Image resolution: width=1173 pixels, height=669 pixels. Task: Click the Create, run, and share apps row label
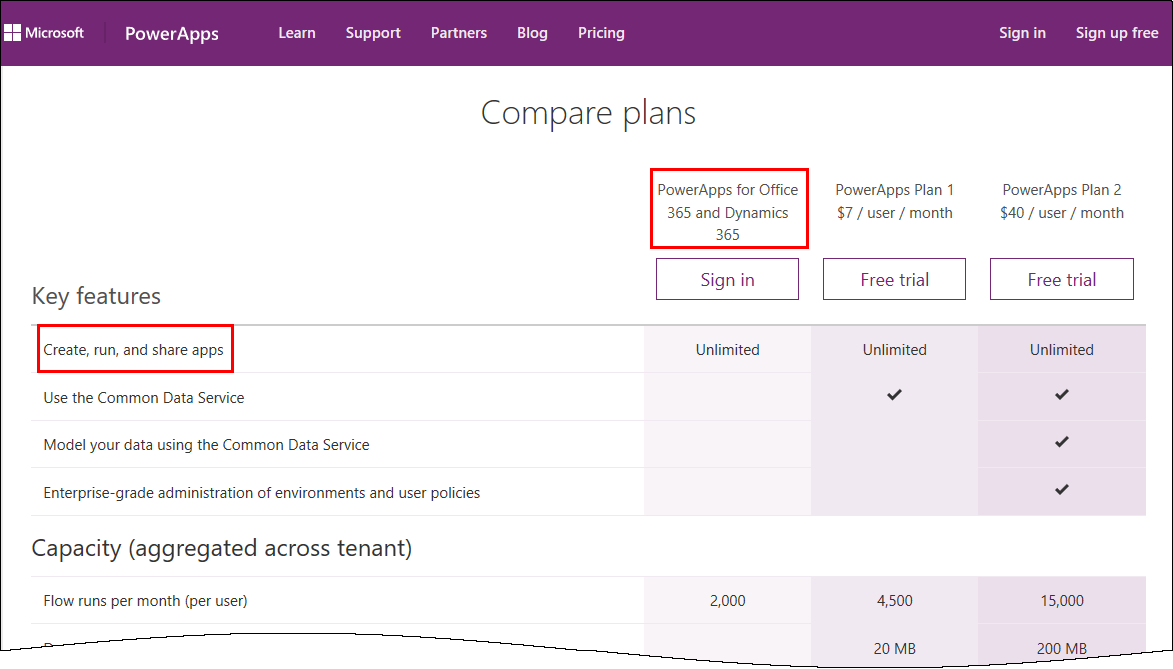point(133,349)
